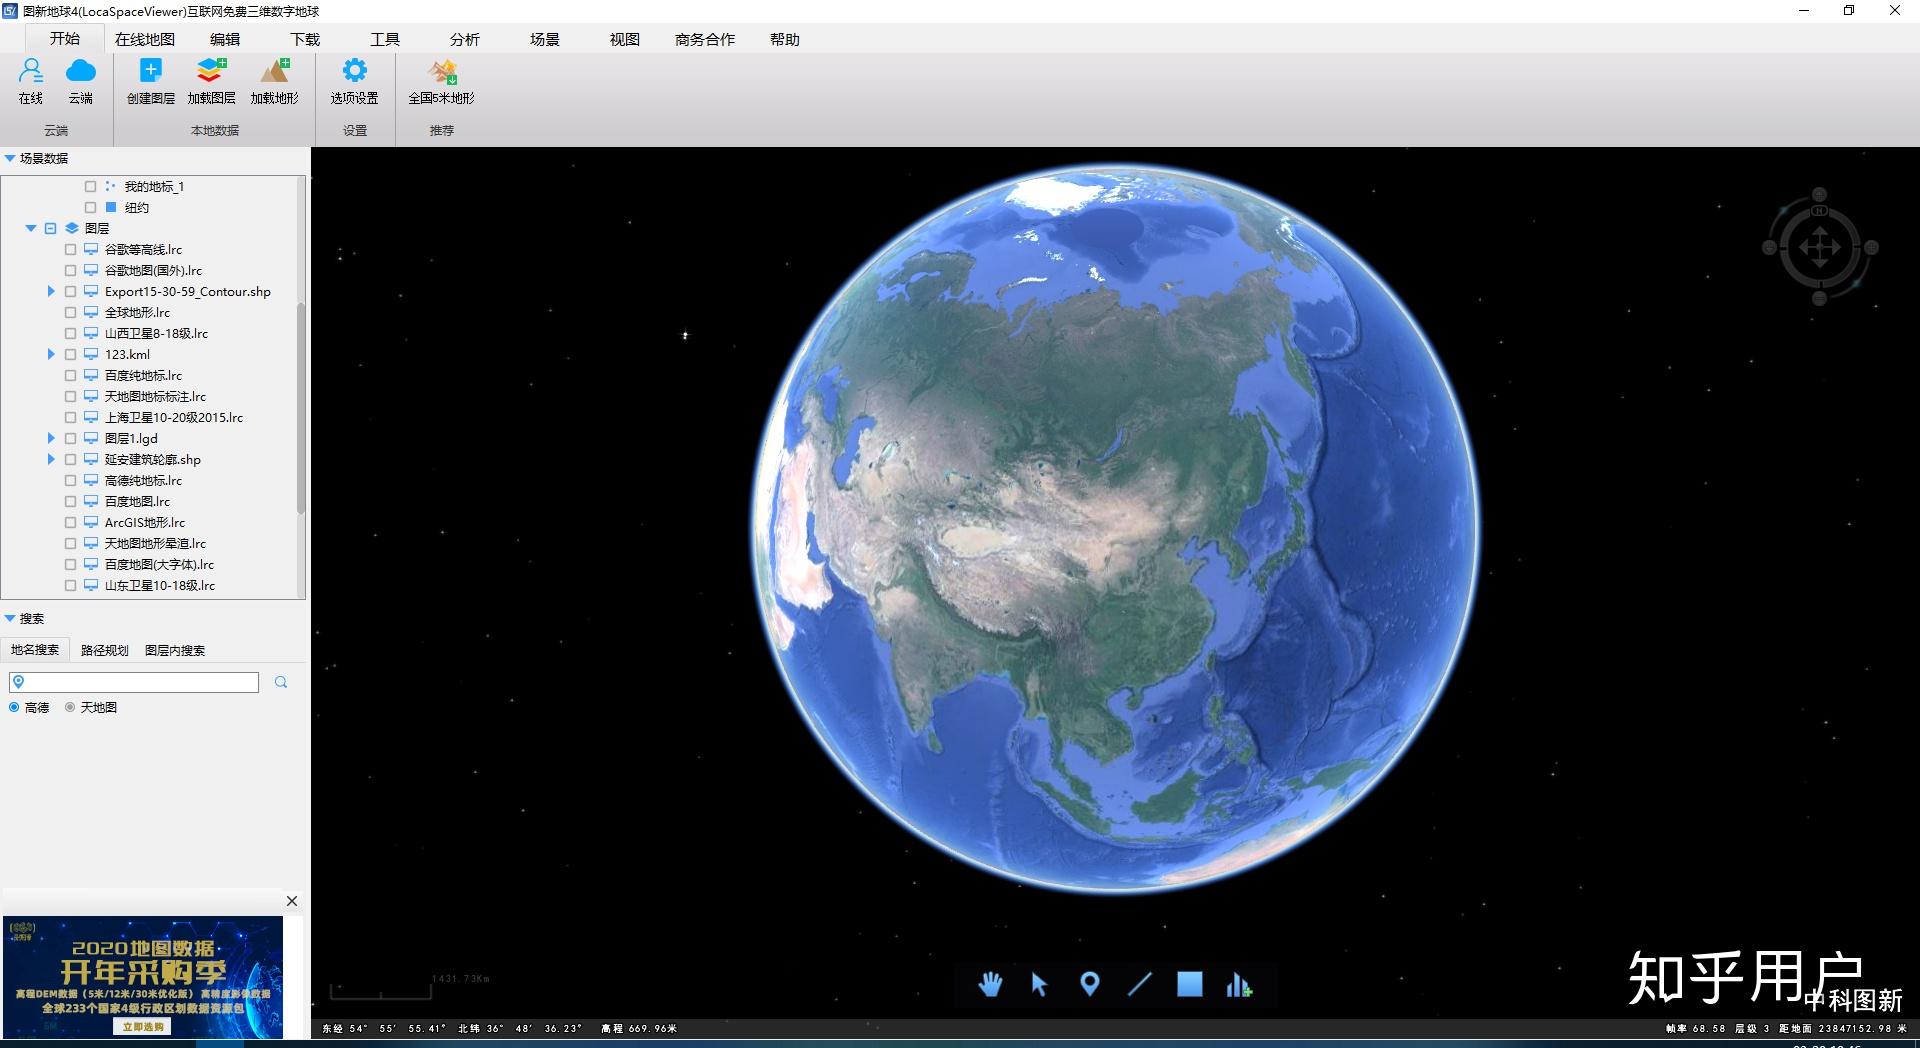Click layer icon beside 谷歌等高线.lrc
The width and height of the screenshot is (1920, 1048).
[x=91, y=249]
